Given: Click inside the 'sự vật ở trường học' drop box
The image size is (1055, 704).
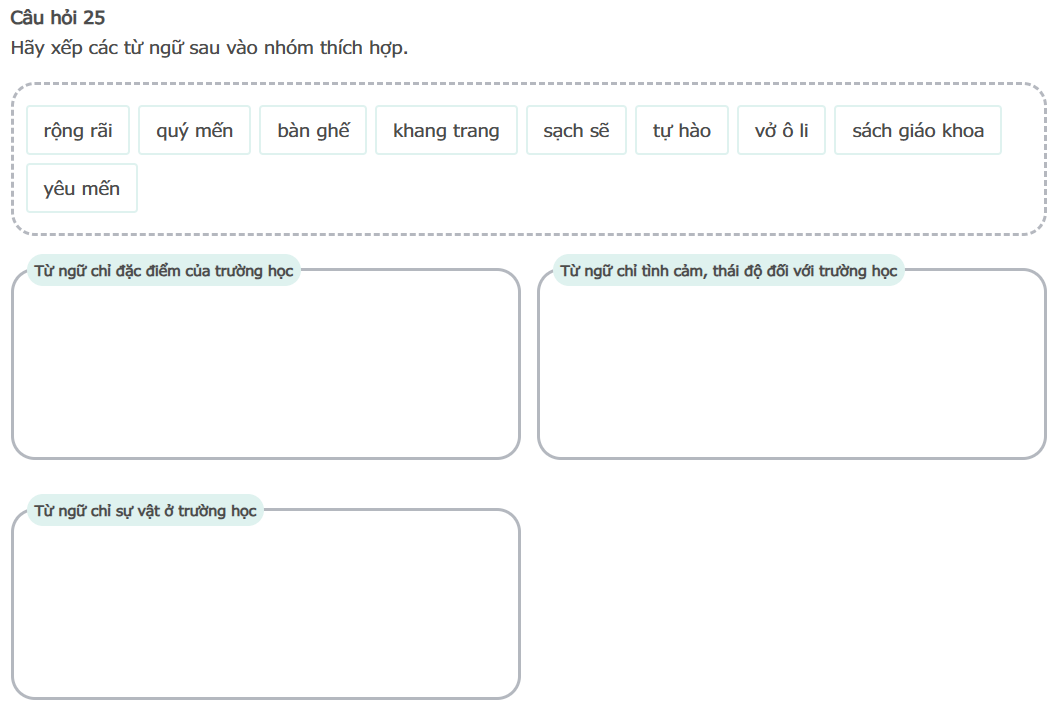Looking at the screenshot, I should click(x=266, y=612).
